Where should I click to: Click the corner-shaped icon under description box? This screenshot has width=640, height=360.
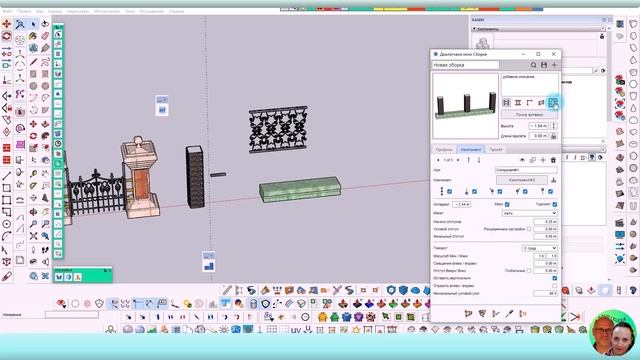pos(529,102)
